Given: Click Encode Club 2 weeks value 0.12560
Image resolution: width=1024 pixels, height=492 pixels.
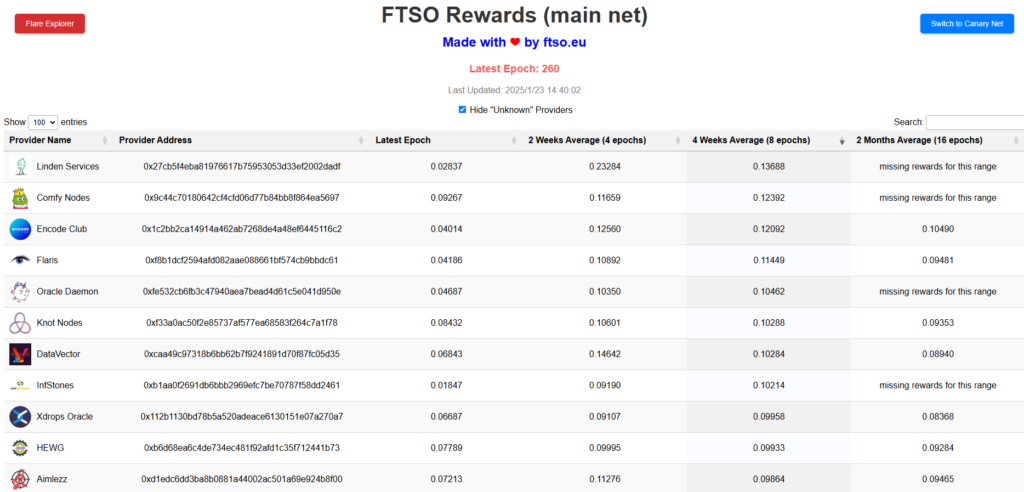Looking at the screenshot, I should tap(605, 229).
